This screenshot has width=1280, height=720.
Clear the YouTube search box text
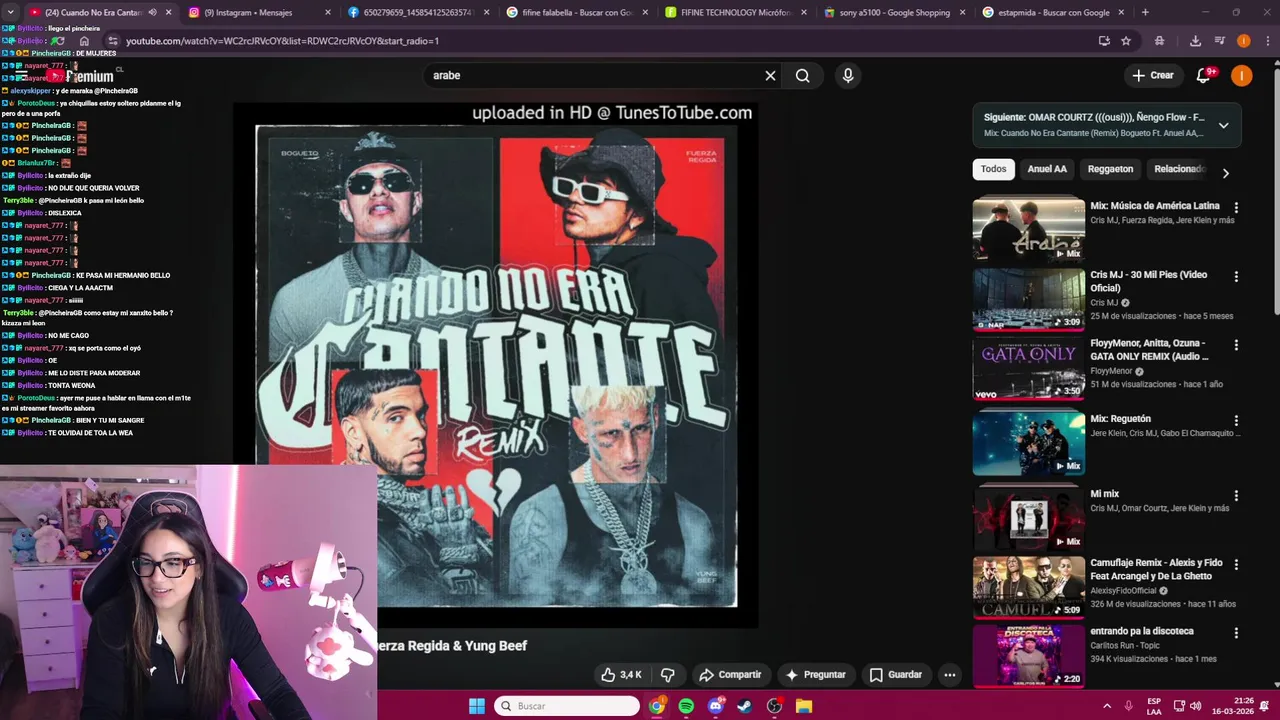tap(770, 76)
